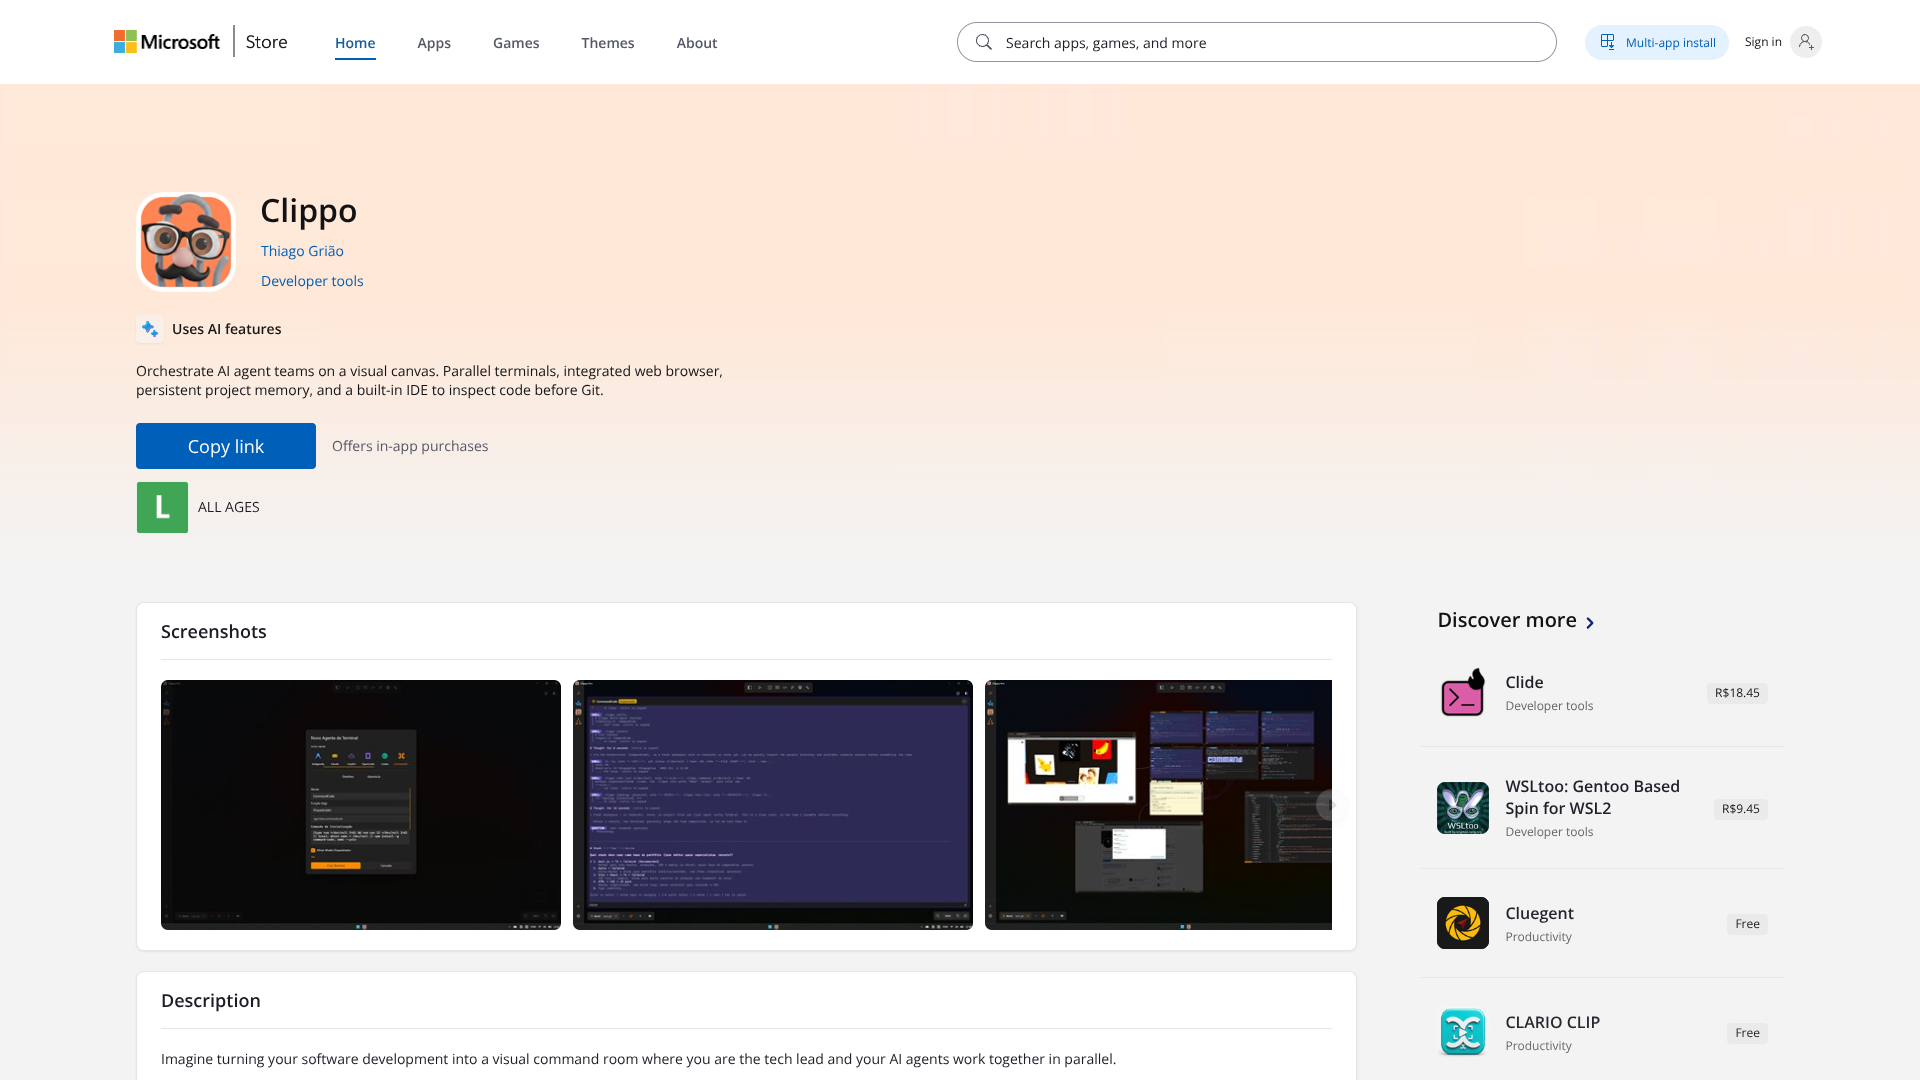
Task: Click the search magnifier icon
Action: click(x=984, y=42)
